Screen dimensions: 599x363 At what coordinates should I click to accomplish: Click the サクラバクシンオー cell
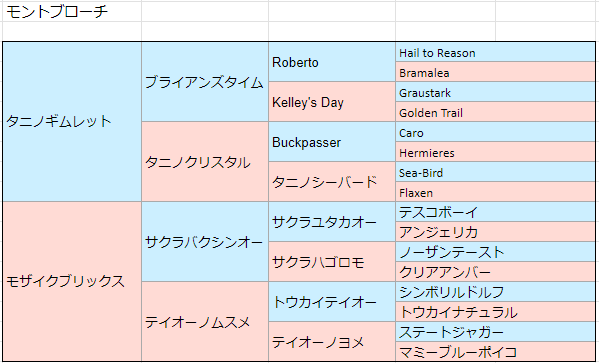click(205, 241)
